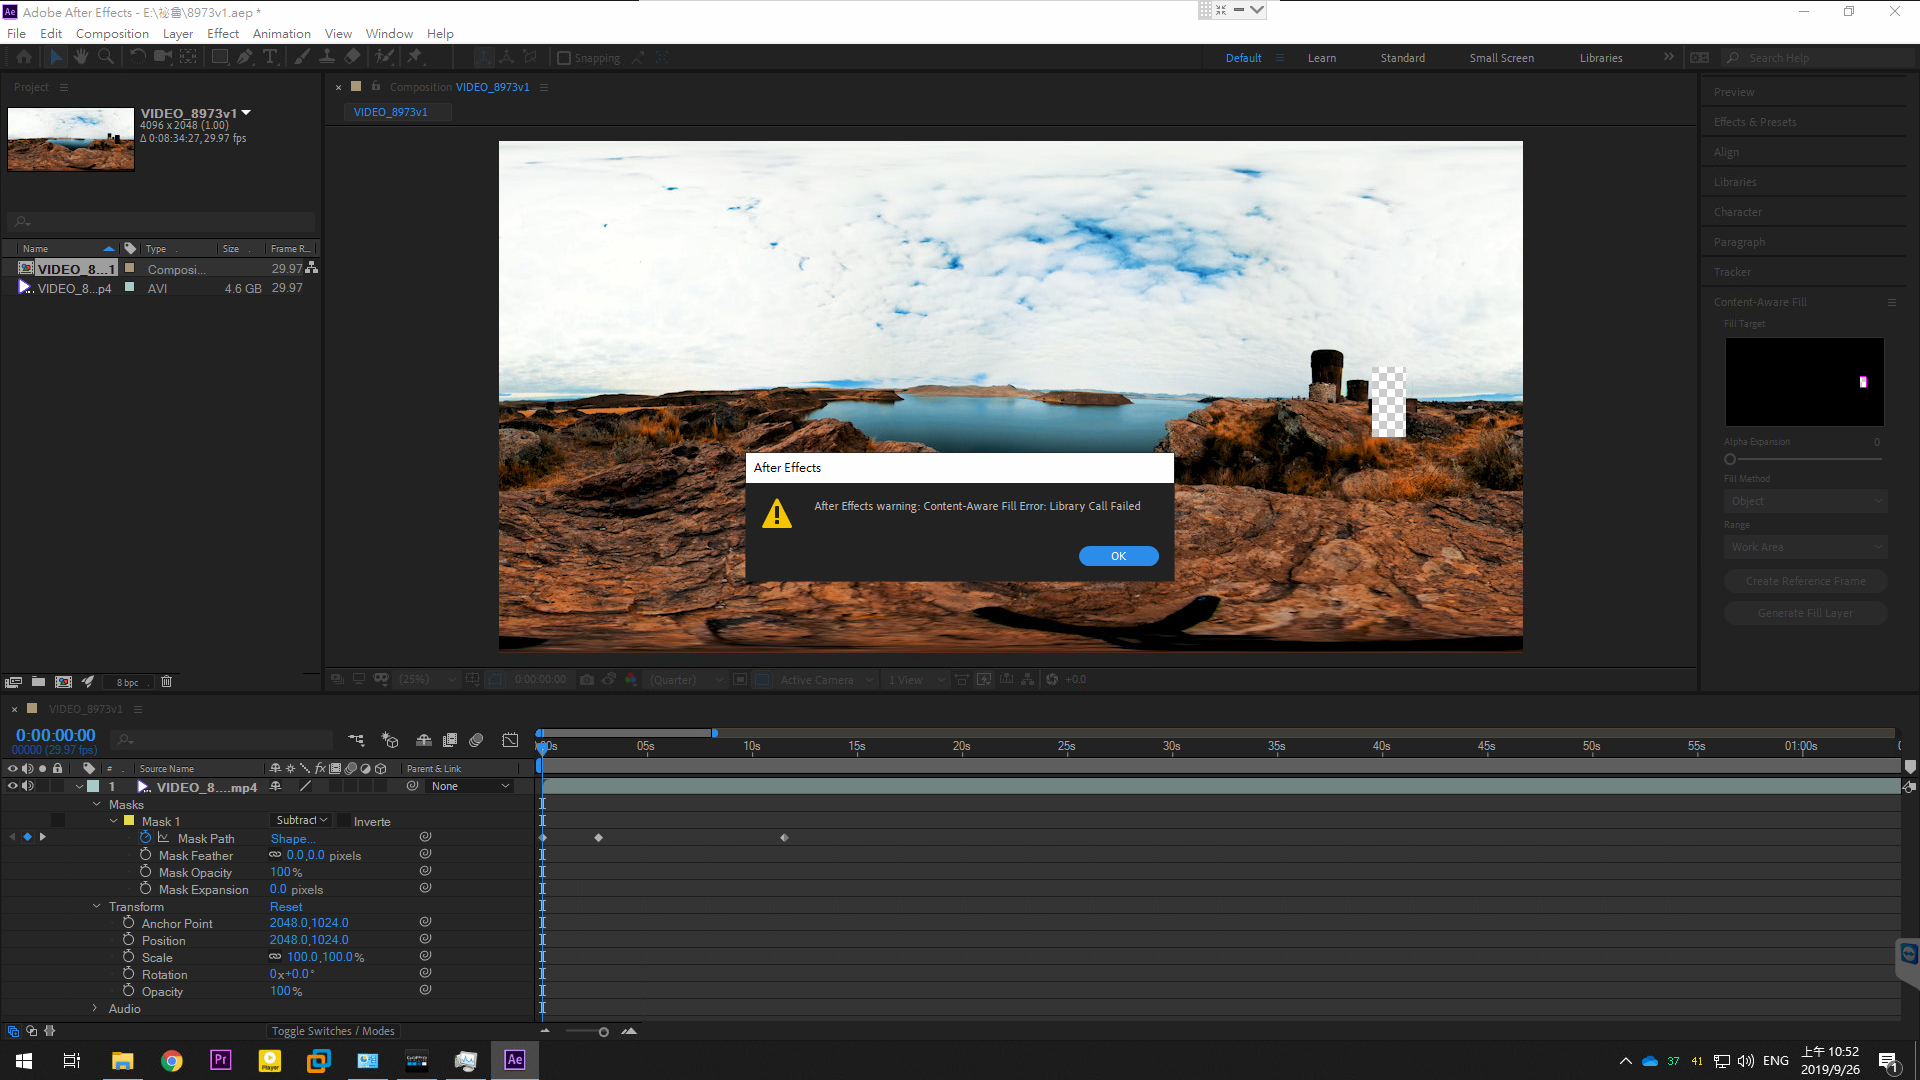Open the Premiere Pro taskbar icon
1920x1080 pixels.
tap(220, 1060)
